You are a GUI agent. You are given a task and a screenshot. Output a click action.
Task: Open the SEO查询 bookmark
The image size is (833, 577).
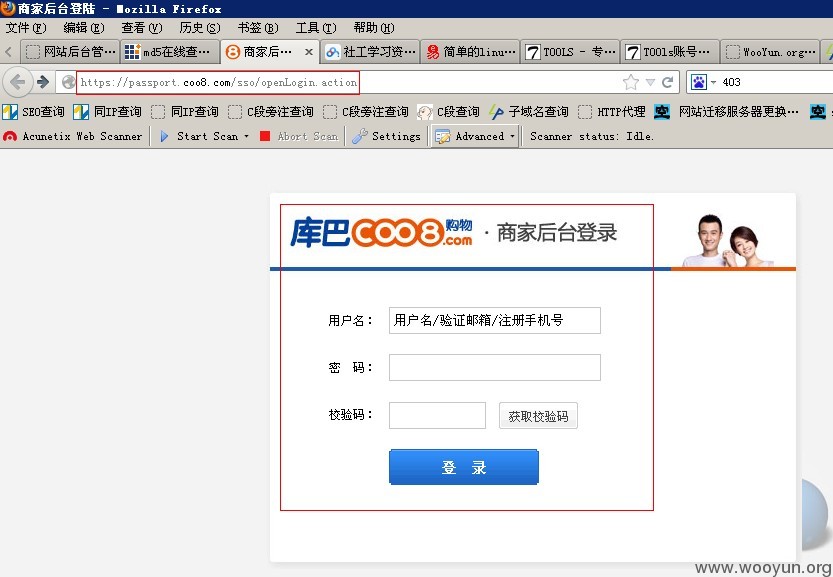tap(33, 112)
